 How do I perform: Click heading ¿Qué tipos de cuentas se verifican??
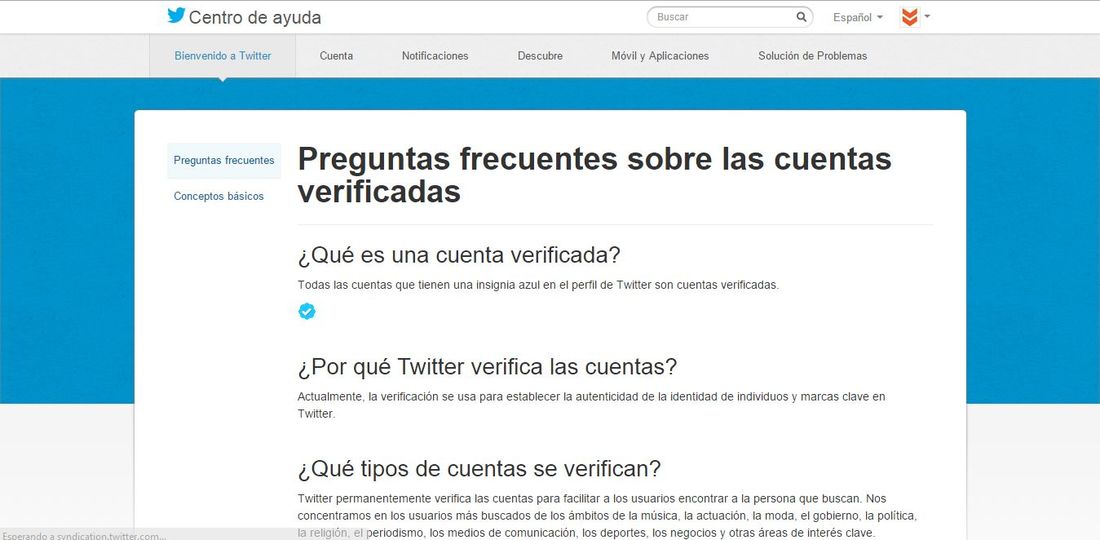coord(479,468)
